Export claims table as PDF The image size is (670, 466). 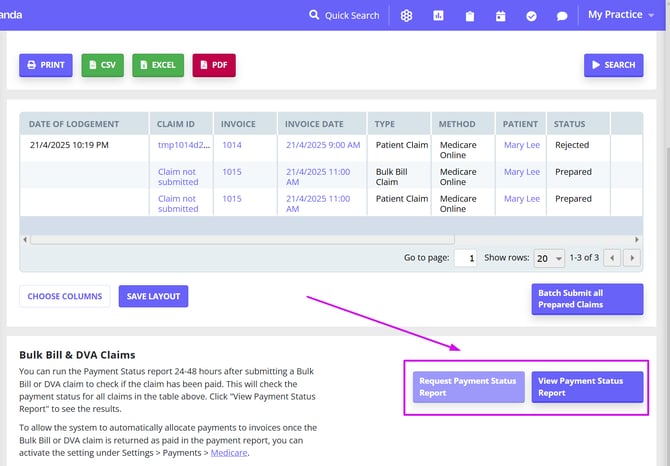[x=214, y=65]
